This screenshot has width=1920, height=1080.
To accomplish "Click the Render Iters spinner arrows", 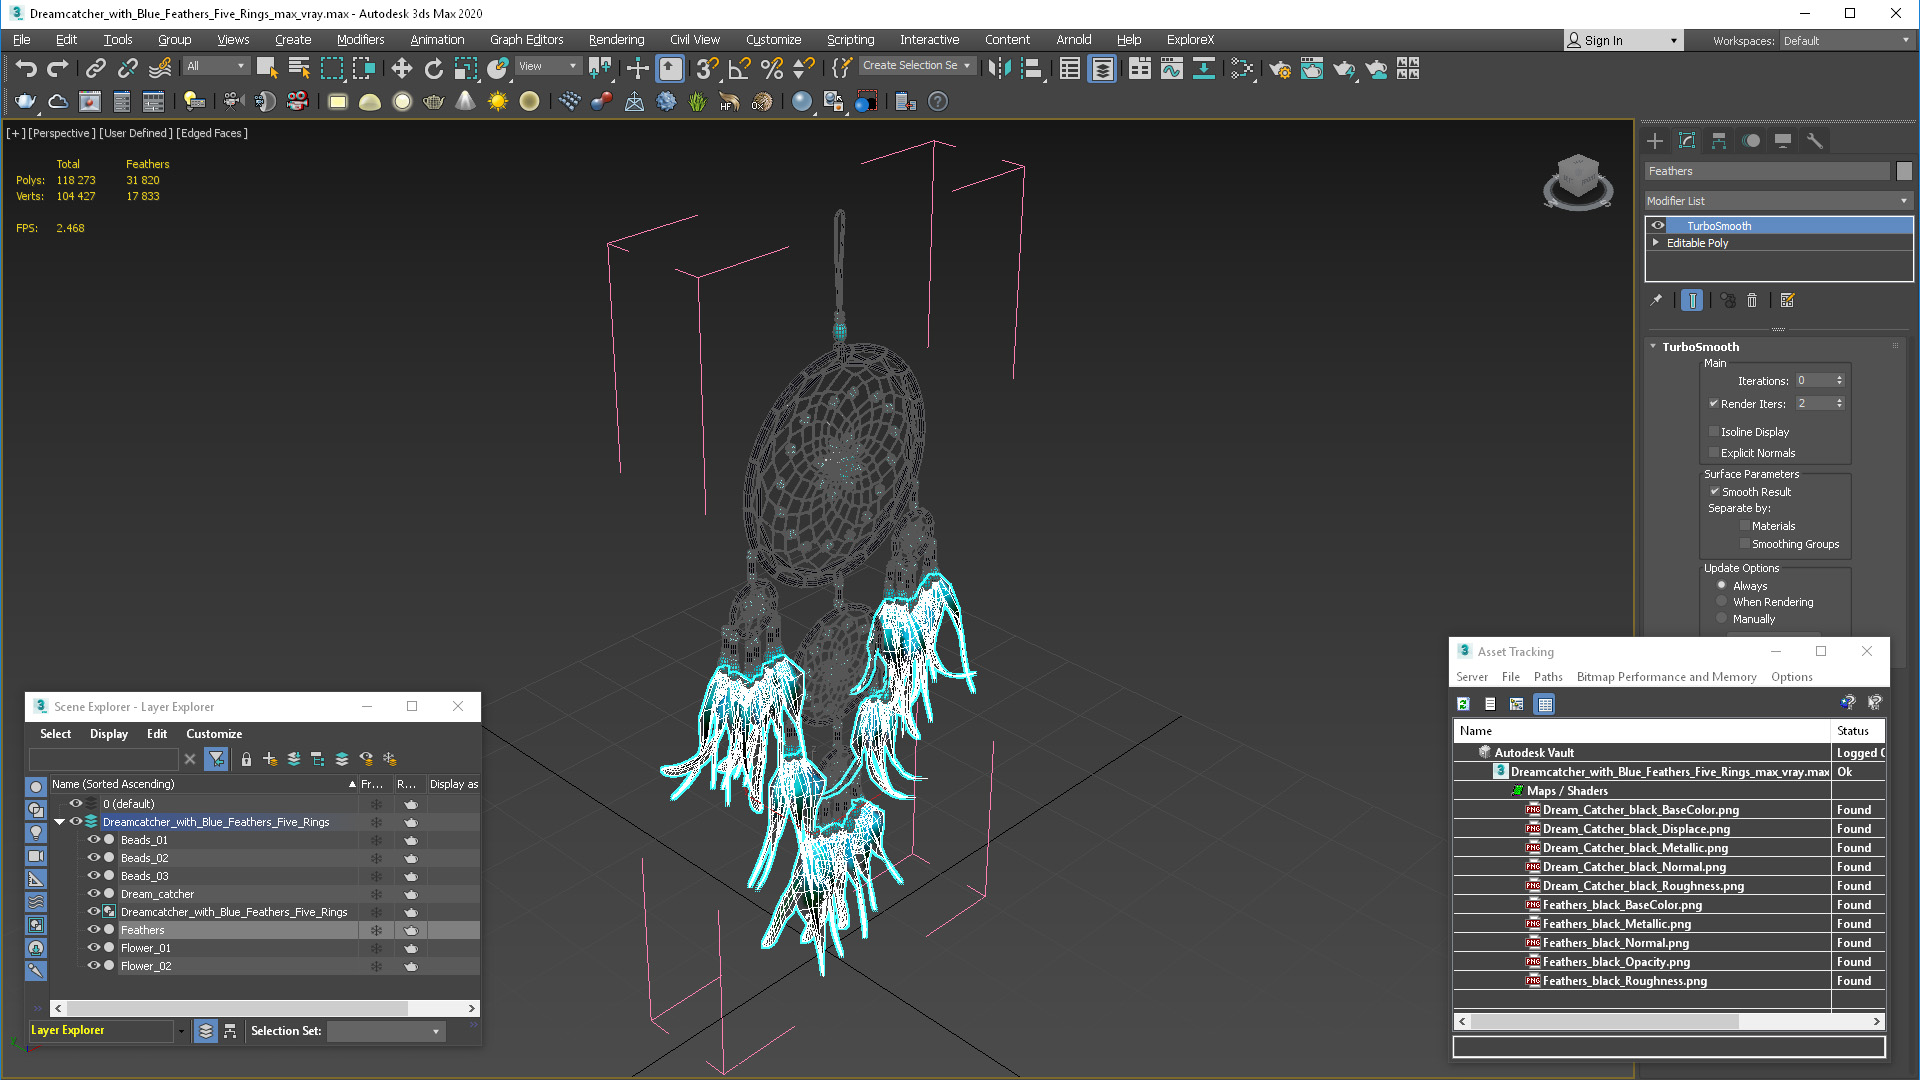I will pos(1839,404).
